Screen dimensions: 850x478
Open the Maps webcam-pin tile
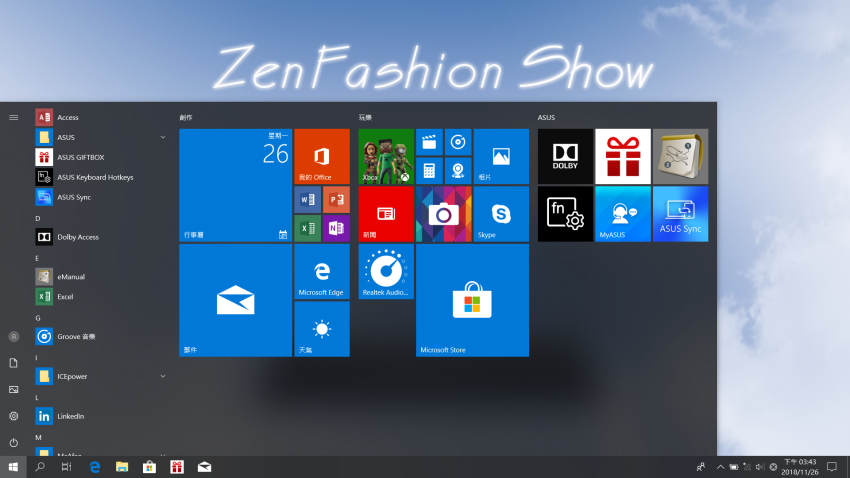coord(458,171)
